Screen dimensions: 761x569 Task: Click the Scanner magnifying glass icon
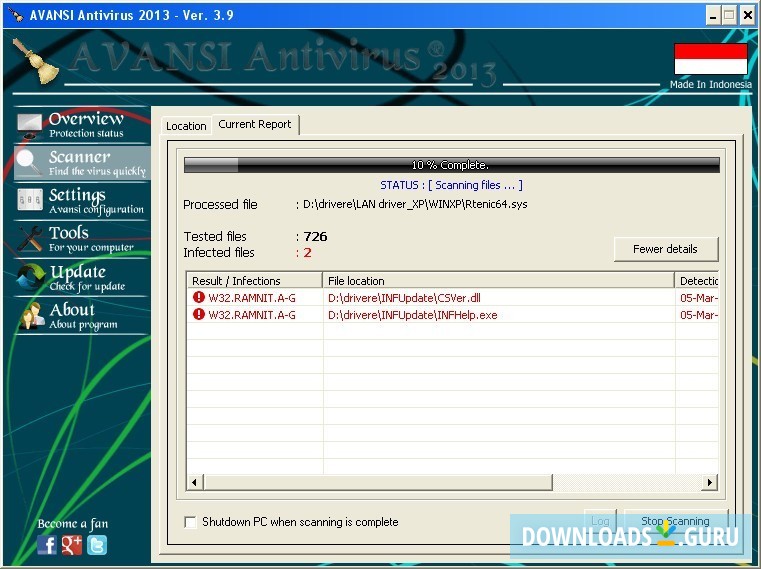coord(29,163)
